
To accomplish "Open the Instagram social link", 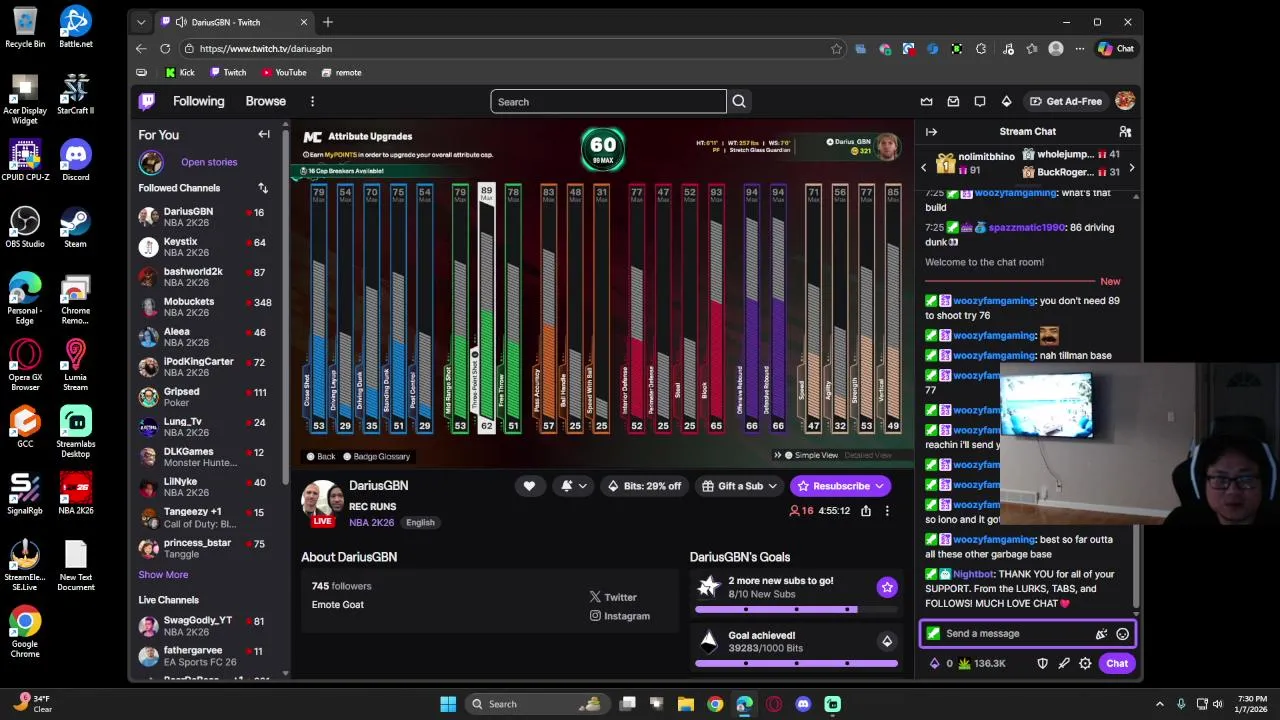I will point(620,616).
